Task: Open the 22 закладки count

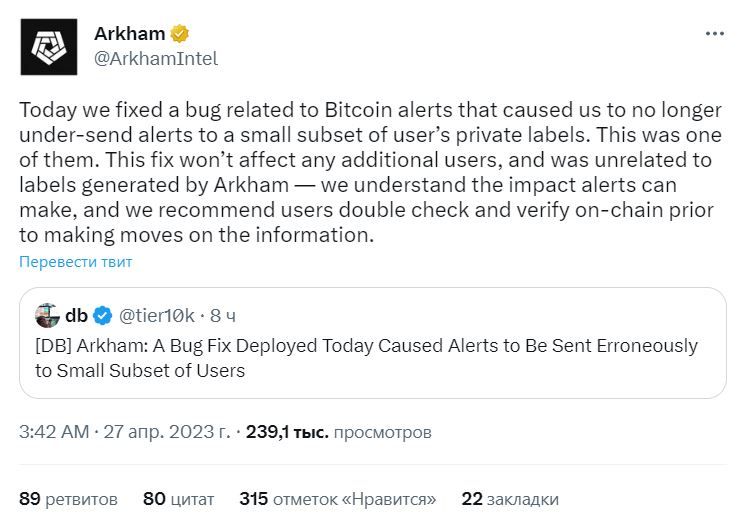Action: pos(510,499)
